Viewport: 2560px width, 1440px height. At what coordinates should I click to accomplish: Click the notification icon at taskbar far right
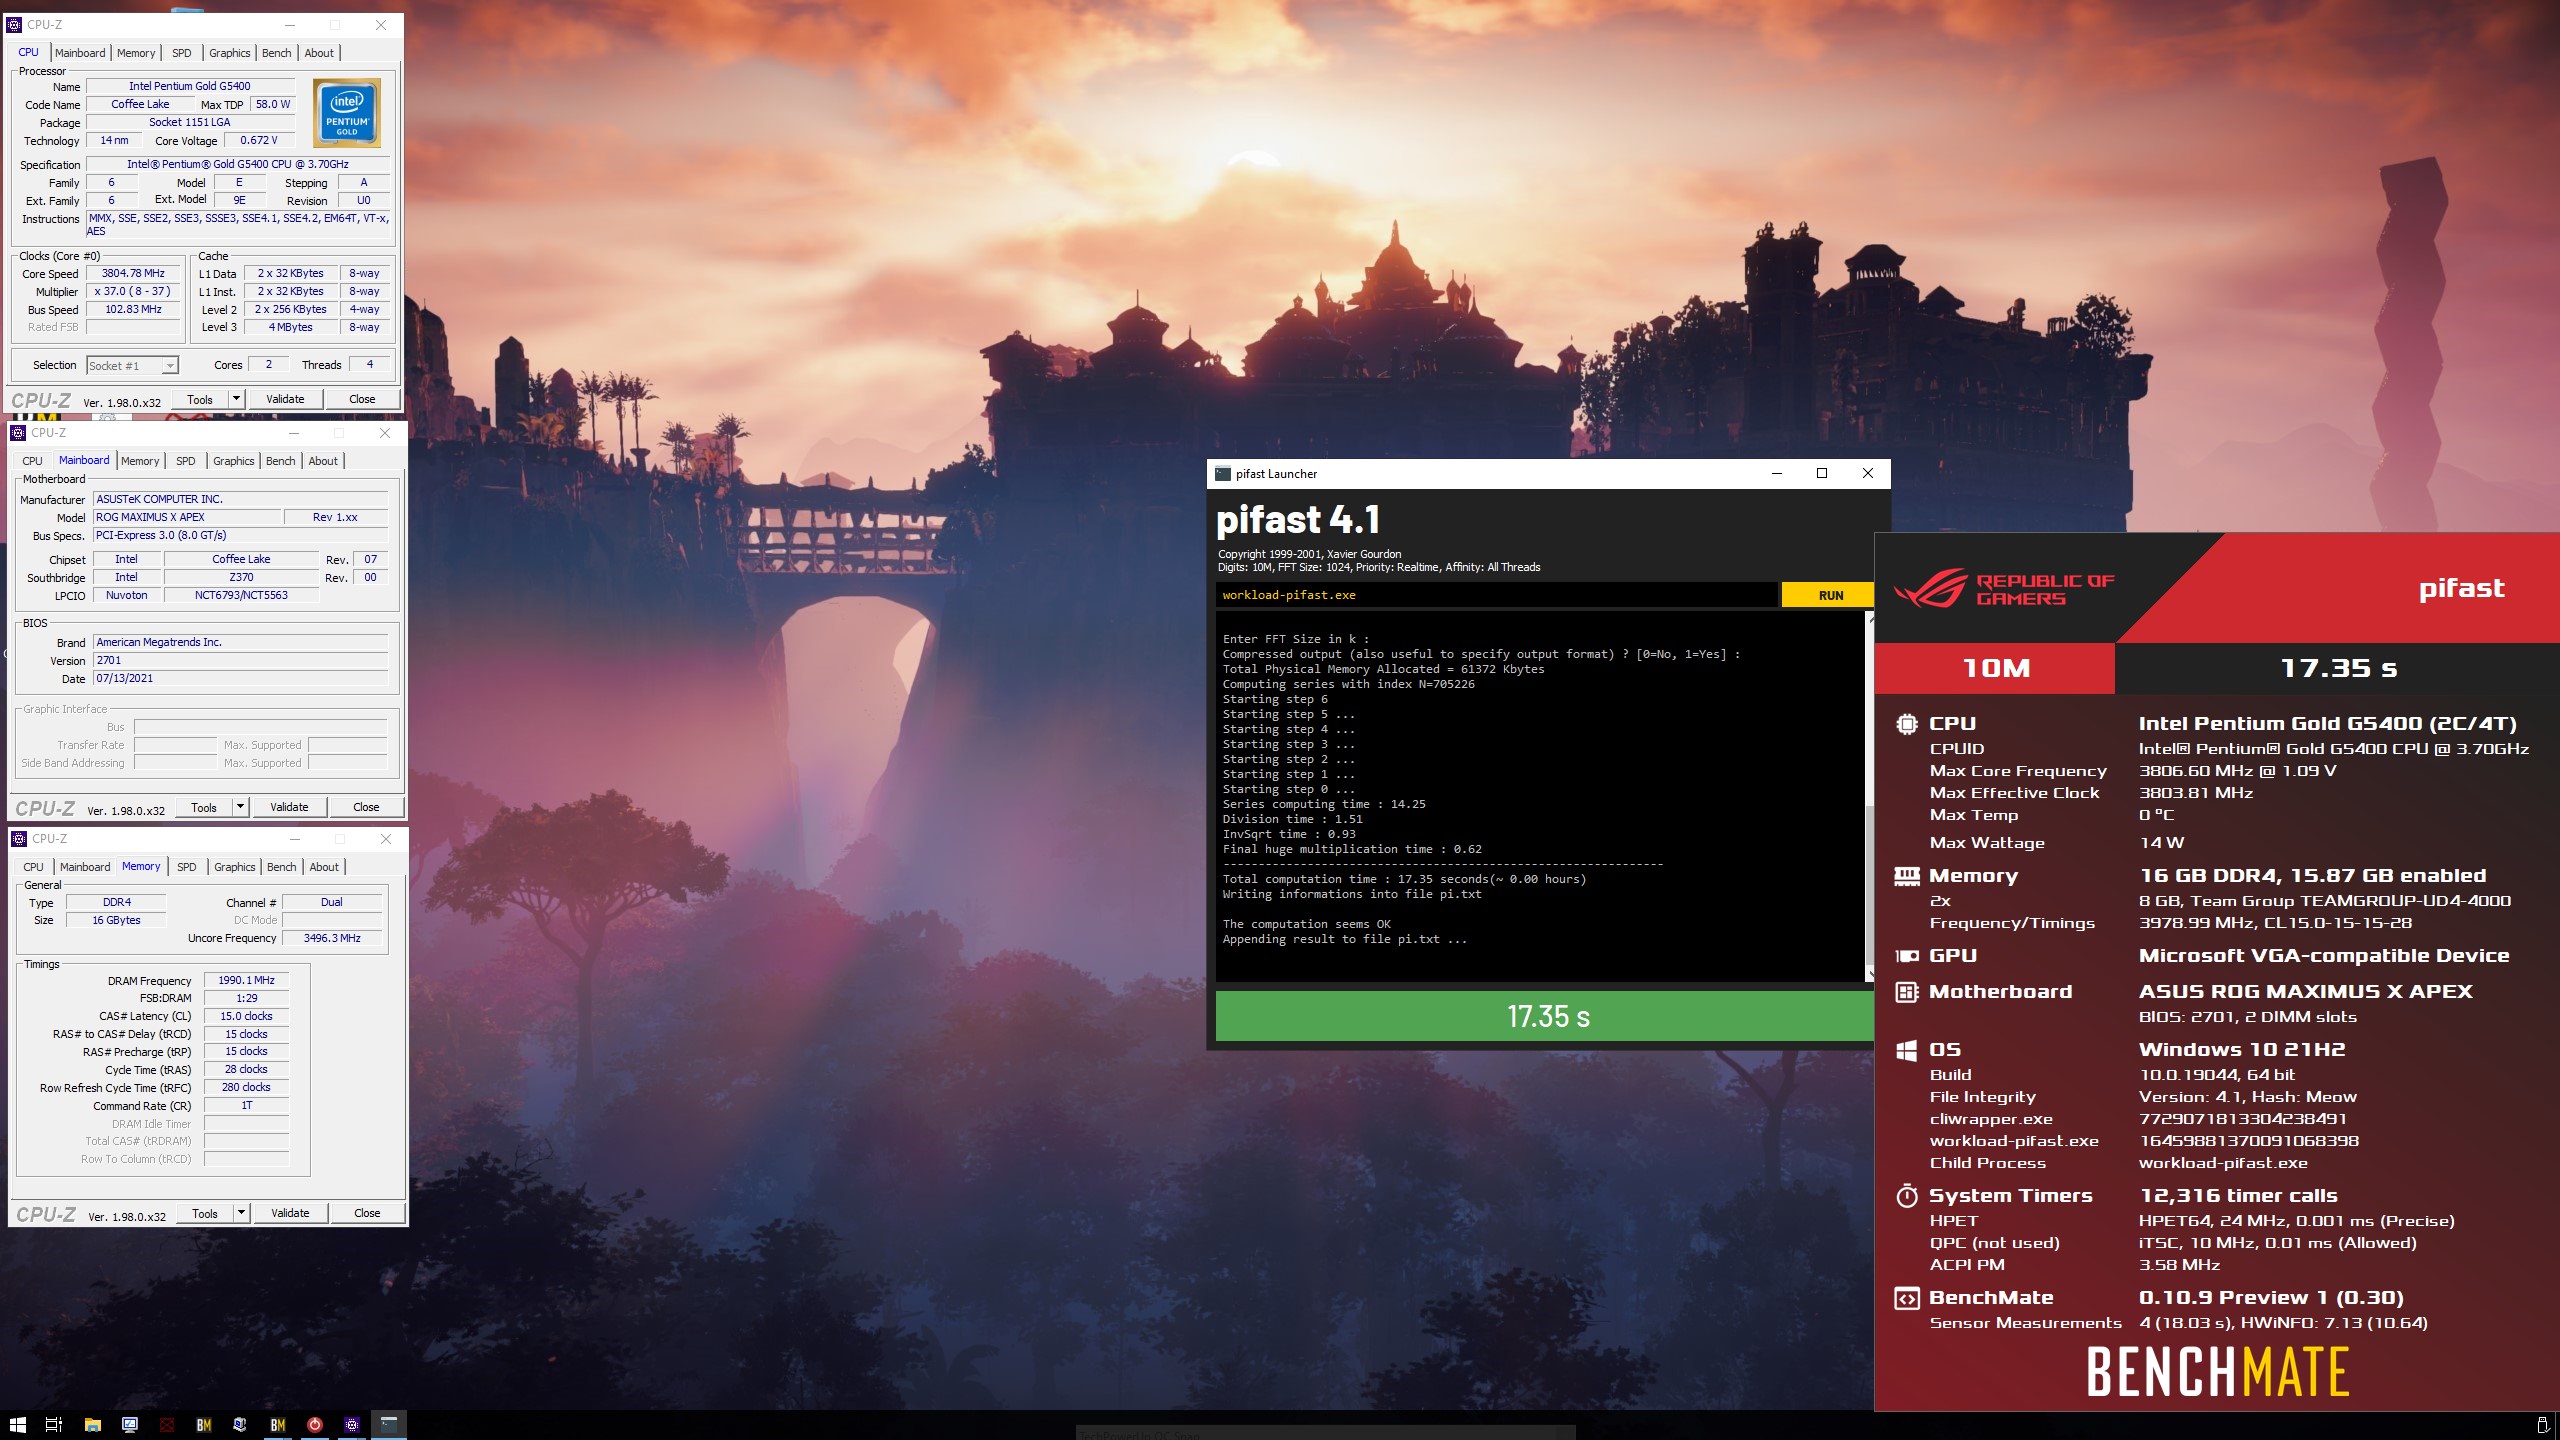pyautogui.click(x=2543, y=1425)
